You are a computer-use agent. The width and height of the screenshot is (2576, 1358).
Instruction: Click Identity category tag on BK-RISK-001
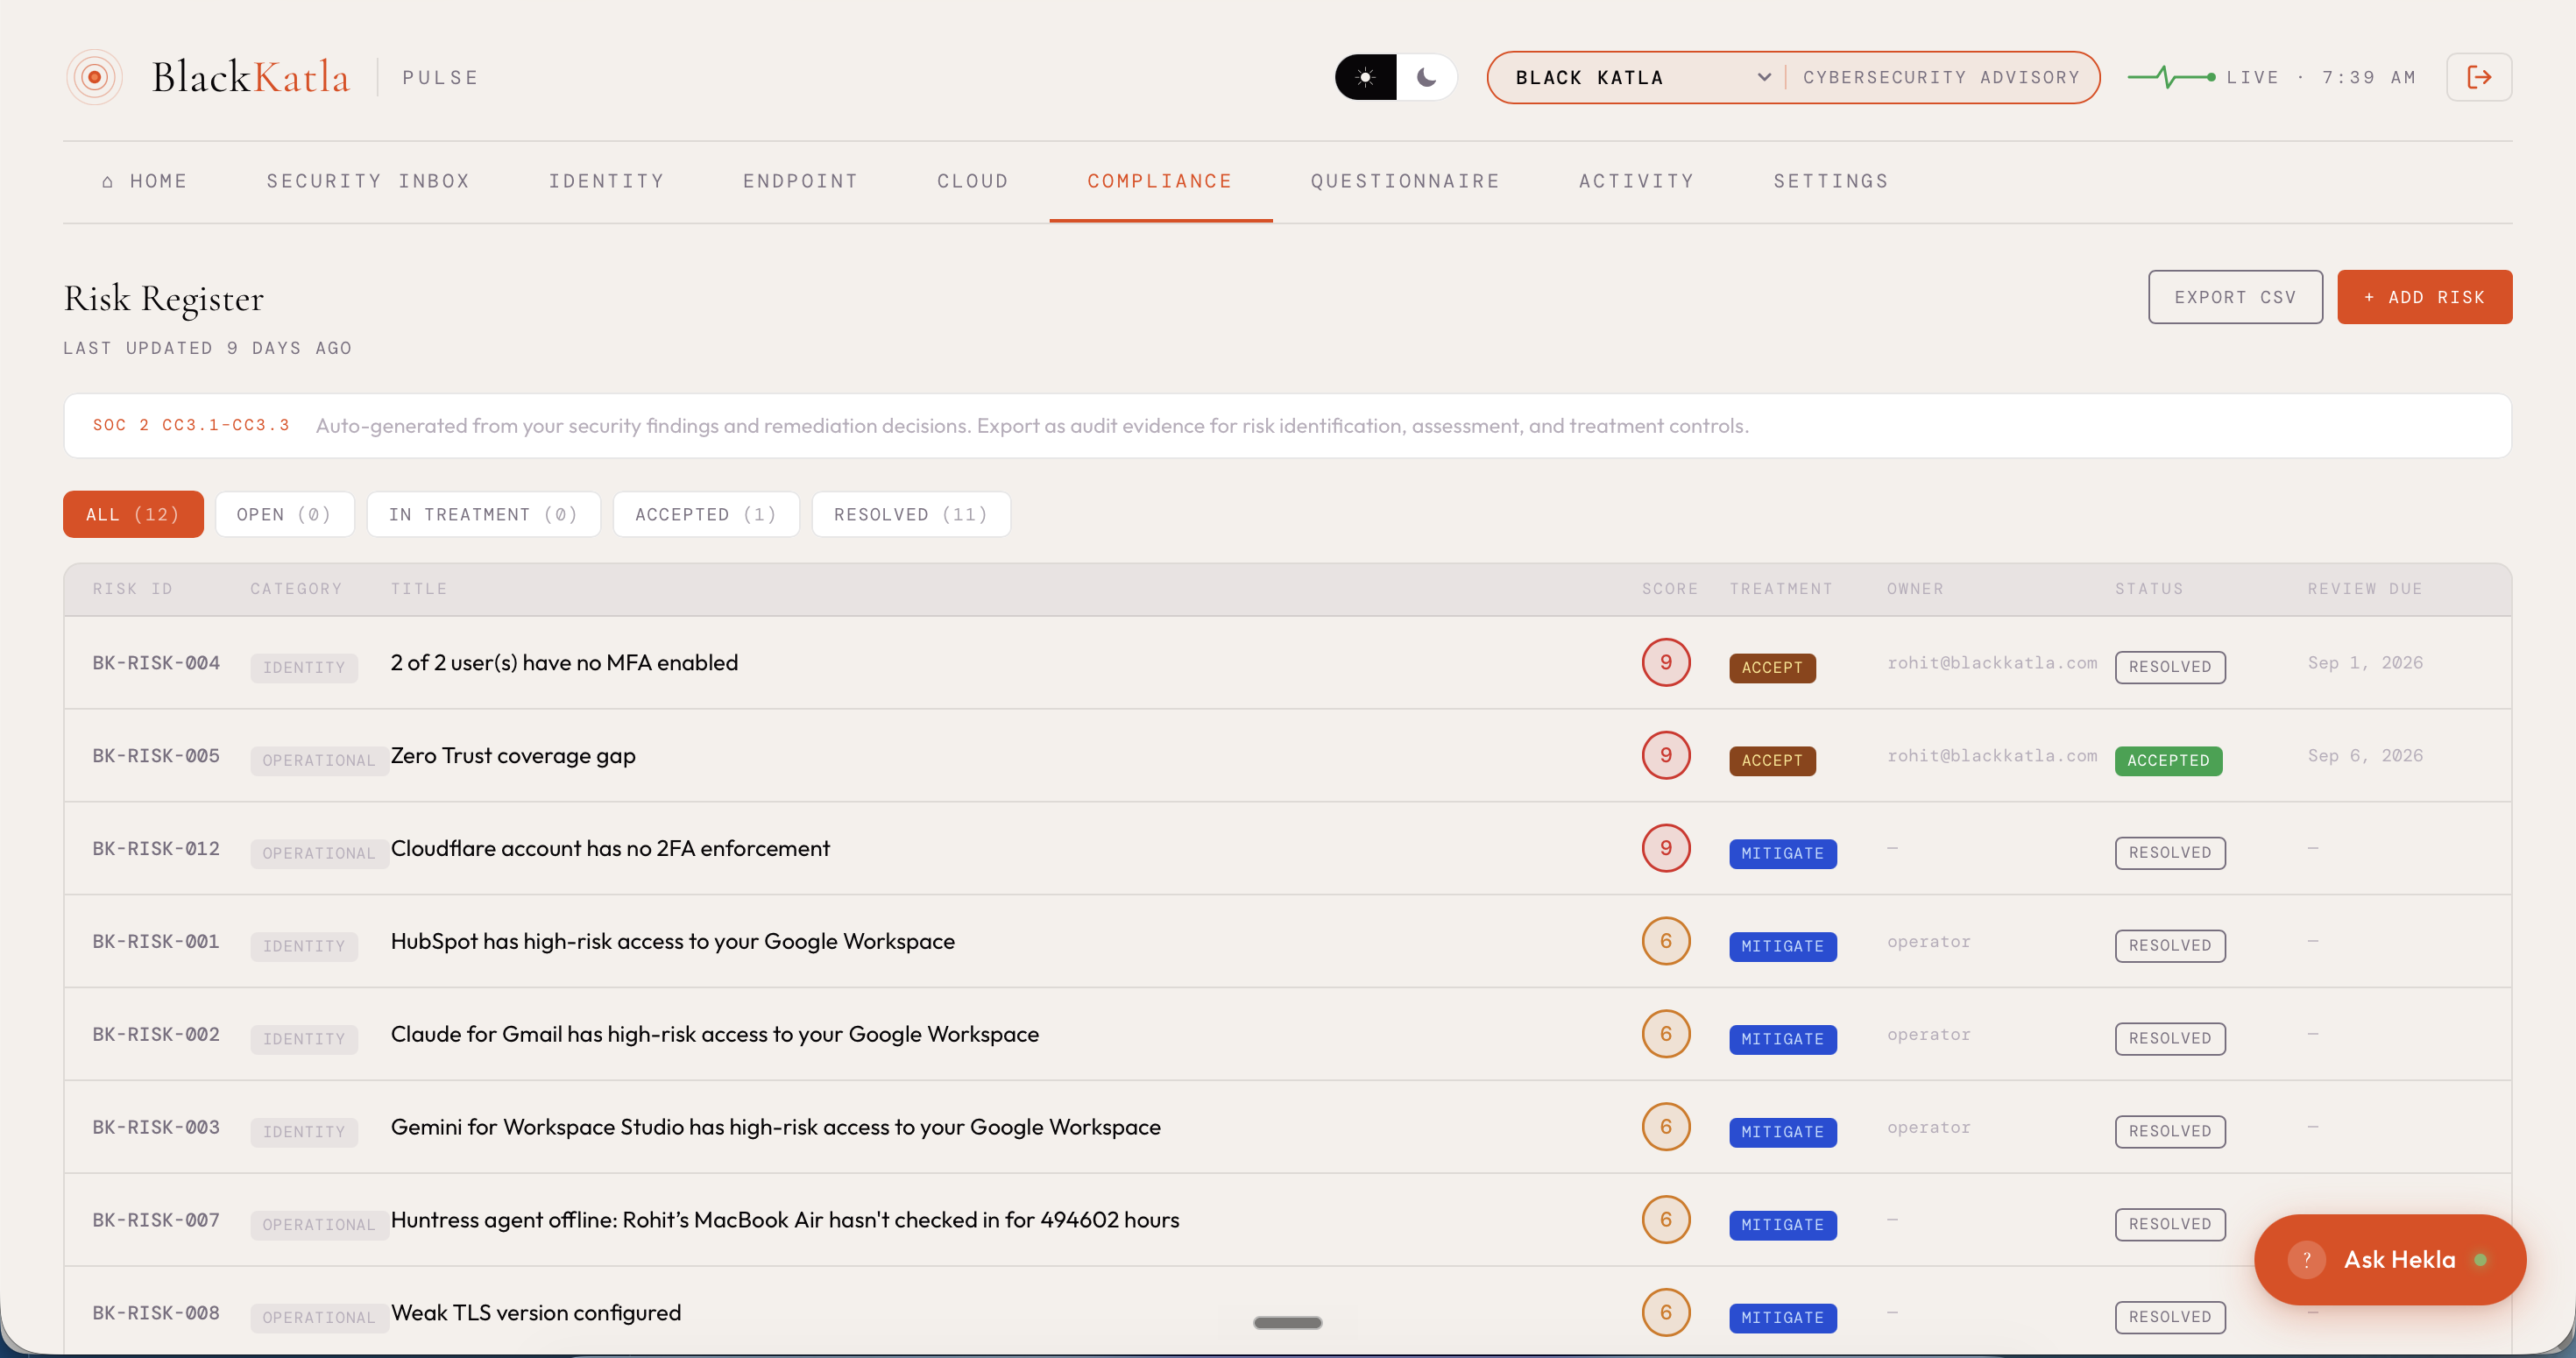(x=304, y=947)
